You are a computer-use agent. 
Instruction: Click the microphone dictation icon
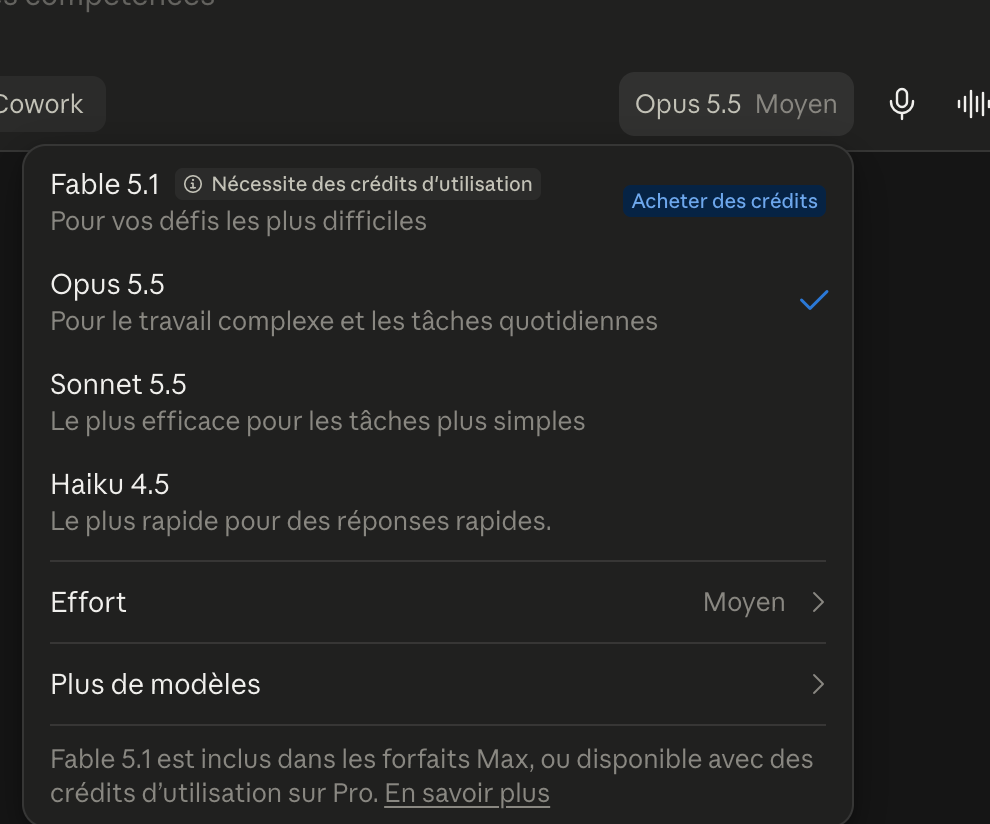[x=902, y=104]
